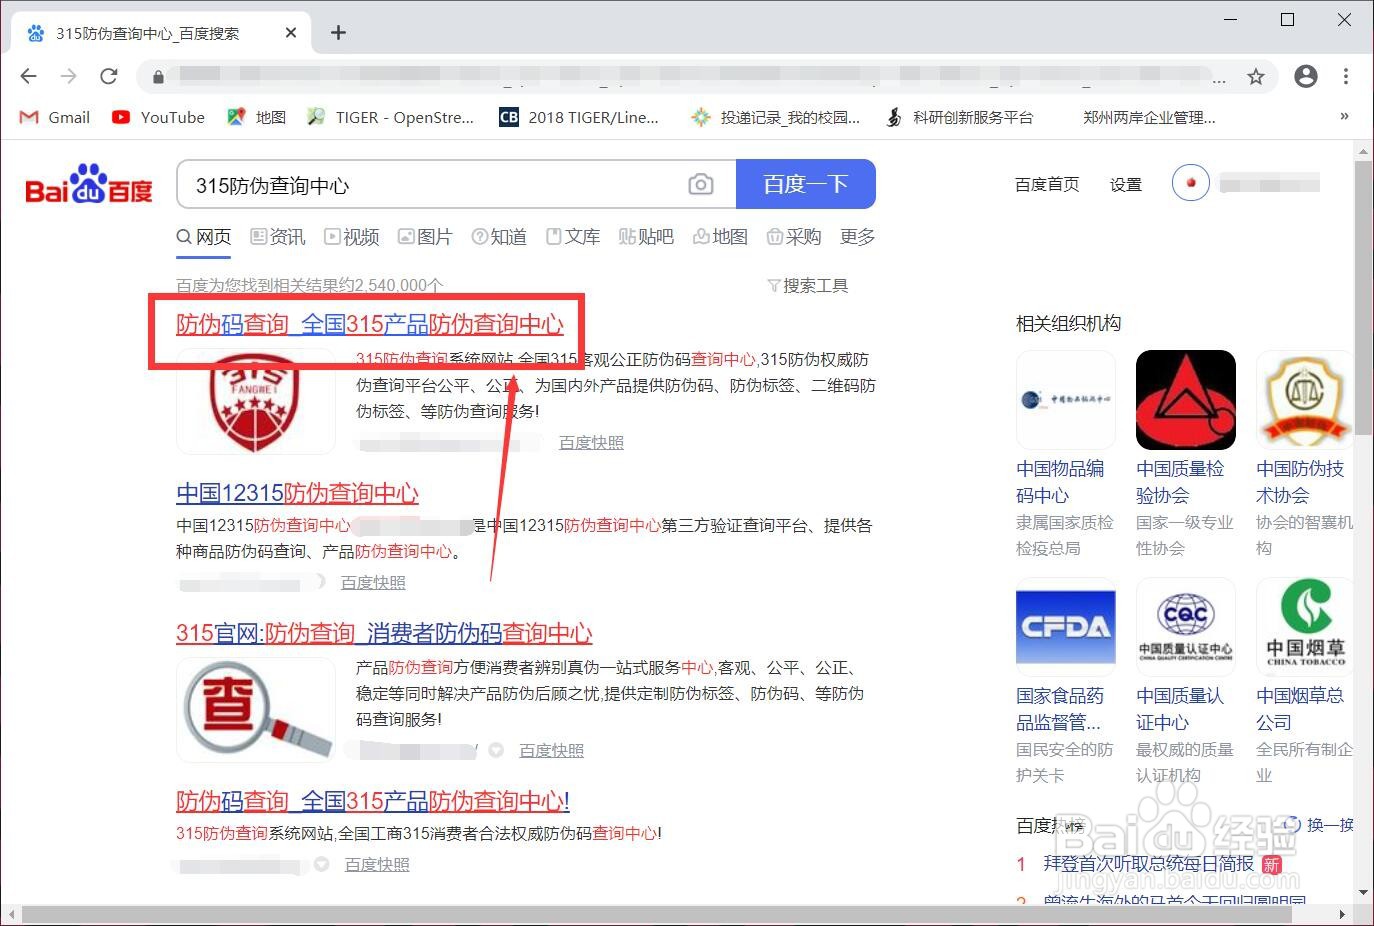
Task: Open 百度快照 under first result
Action: click(x=591, y=442)
